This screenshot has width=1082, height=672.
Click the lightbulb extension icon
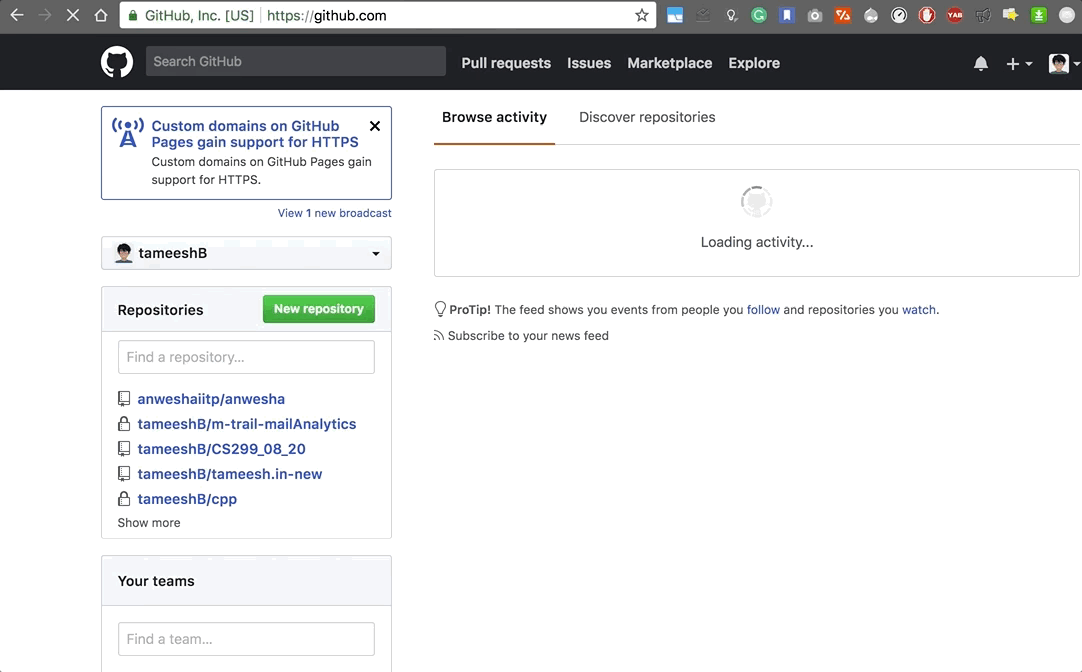click(x=731, y=15)
